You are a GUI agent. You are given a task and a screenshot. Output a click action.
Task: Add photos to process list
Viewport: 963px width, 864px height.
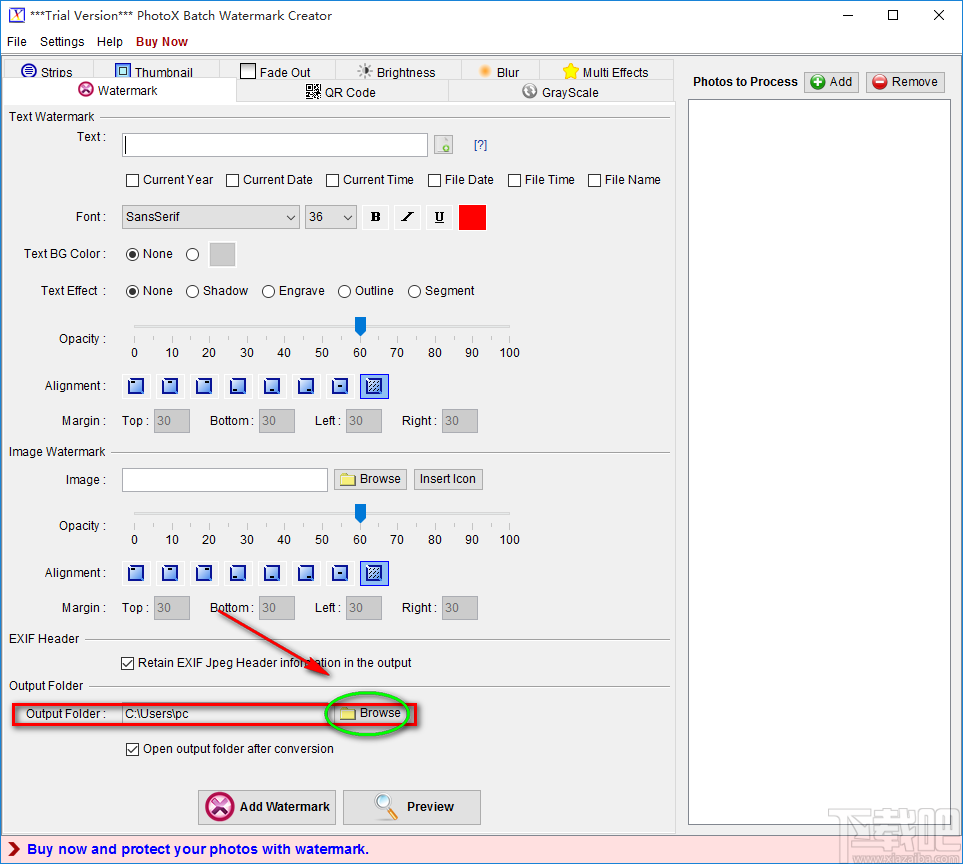click(x=831, y=82)
